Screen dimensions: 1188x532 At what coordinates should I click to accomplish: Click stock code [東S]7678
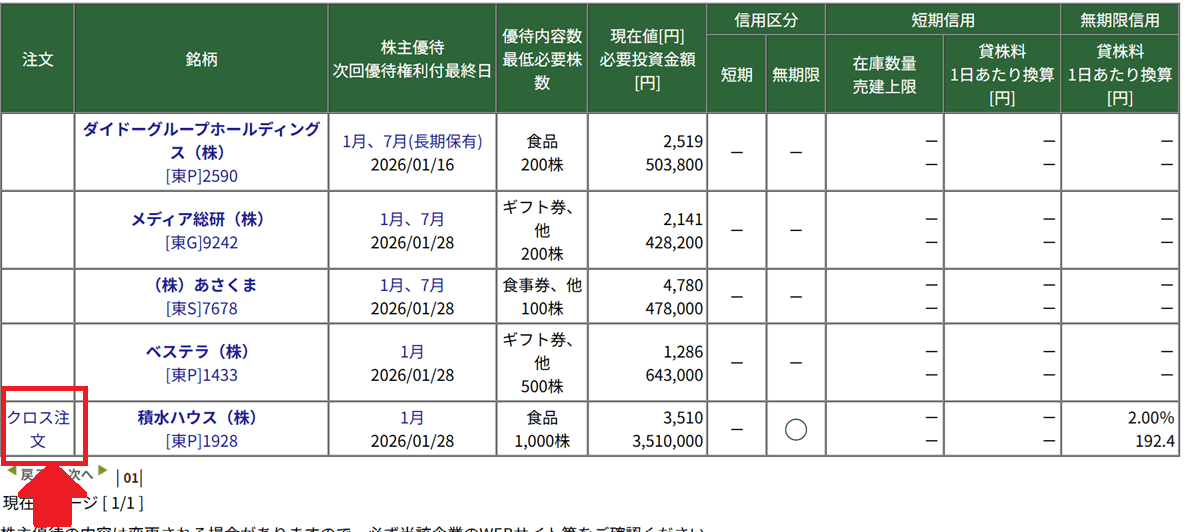tap(201, 308)
